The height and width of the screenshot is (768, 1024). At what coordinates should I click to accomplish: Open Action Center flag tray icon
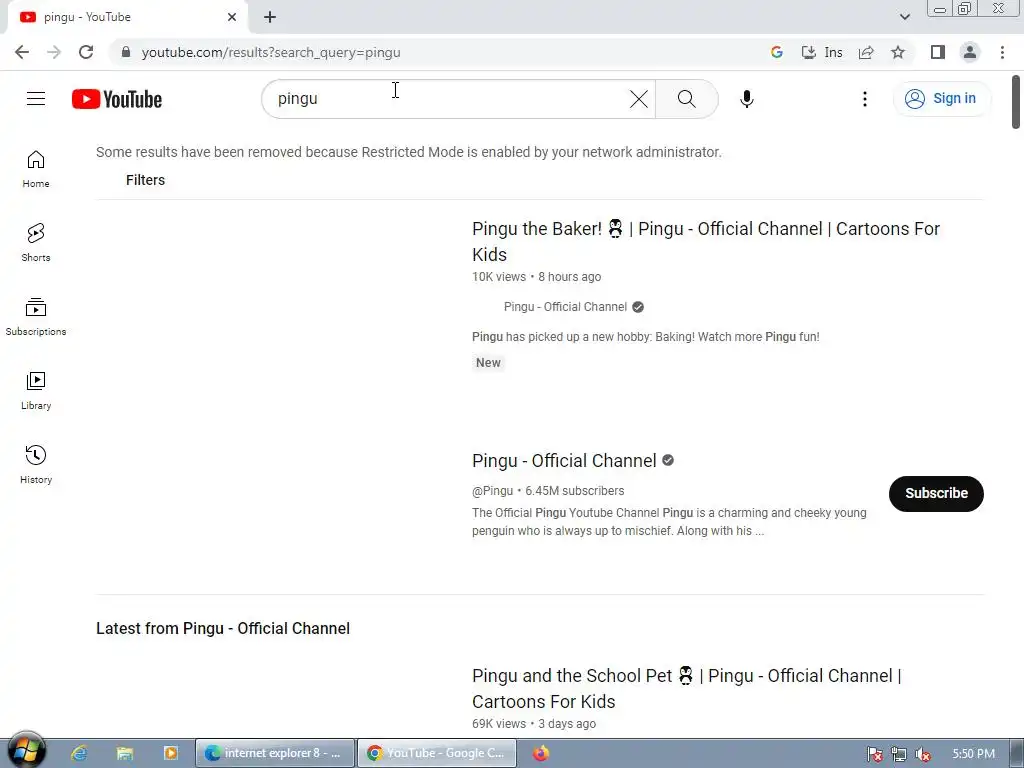(x=874, y=754)
